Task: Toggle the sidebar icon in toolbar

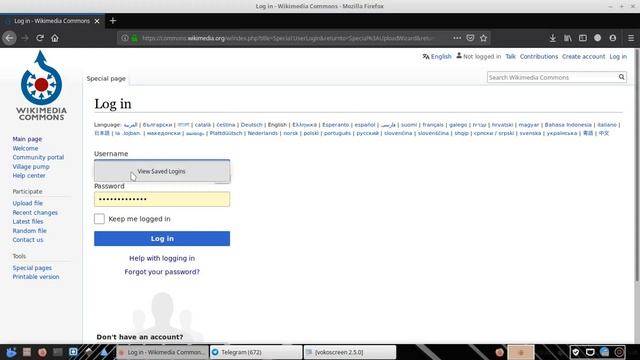Action: tap(583, 38)
